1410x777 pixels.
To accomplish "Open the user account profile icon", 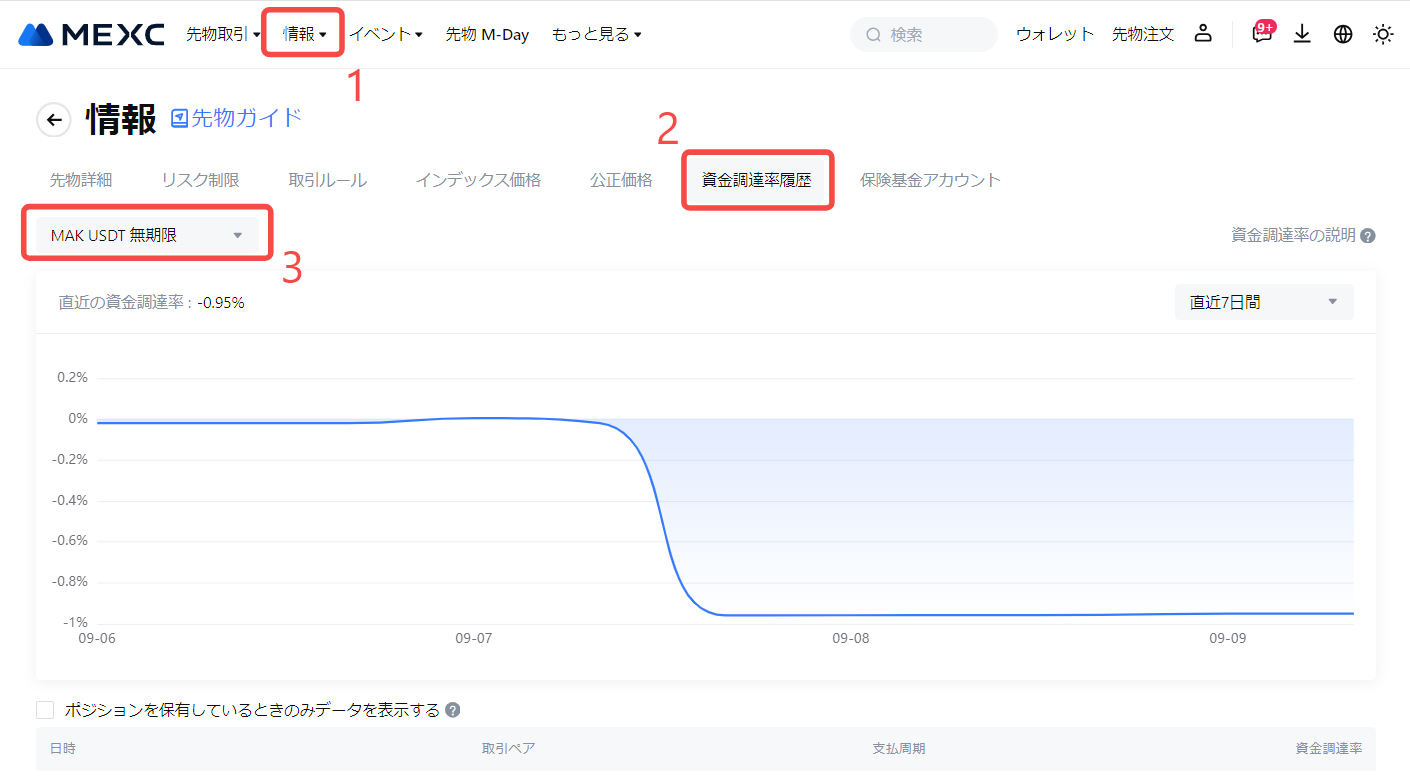I will 1203,34.
